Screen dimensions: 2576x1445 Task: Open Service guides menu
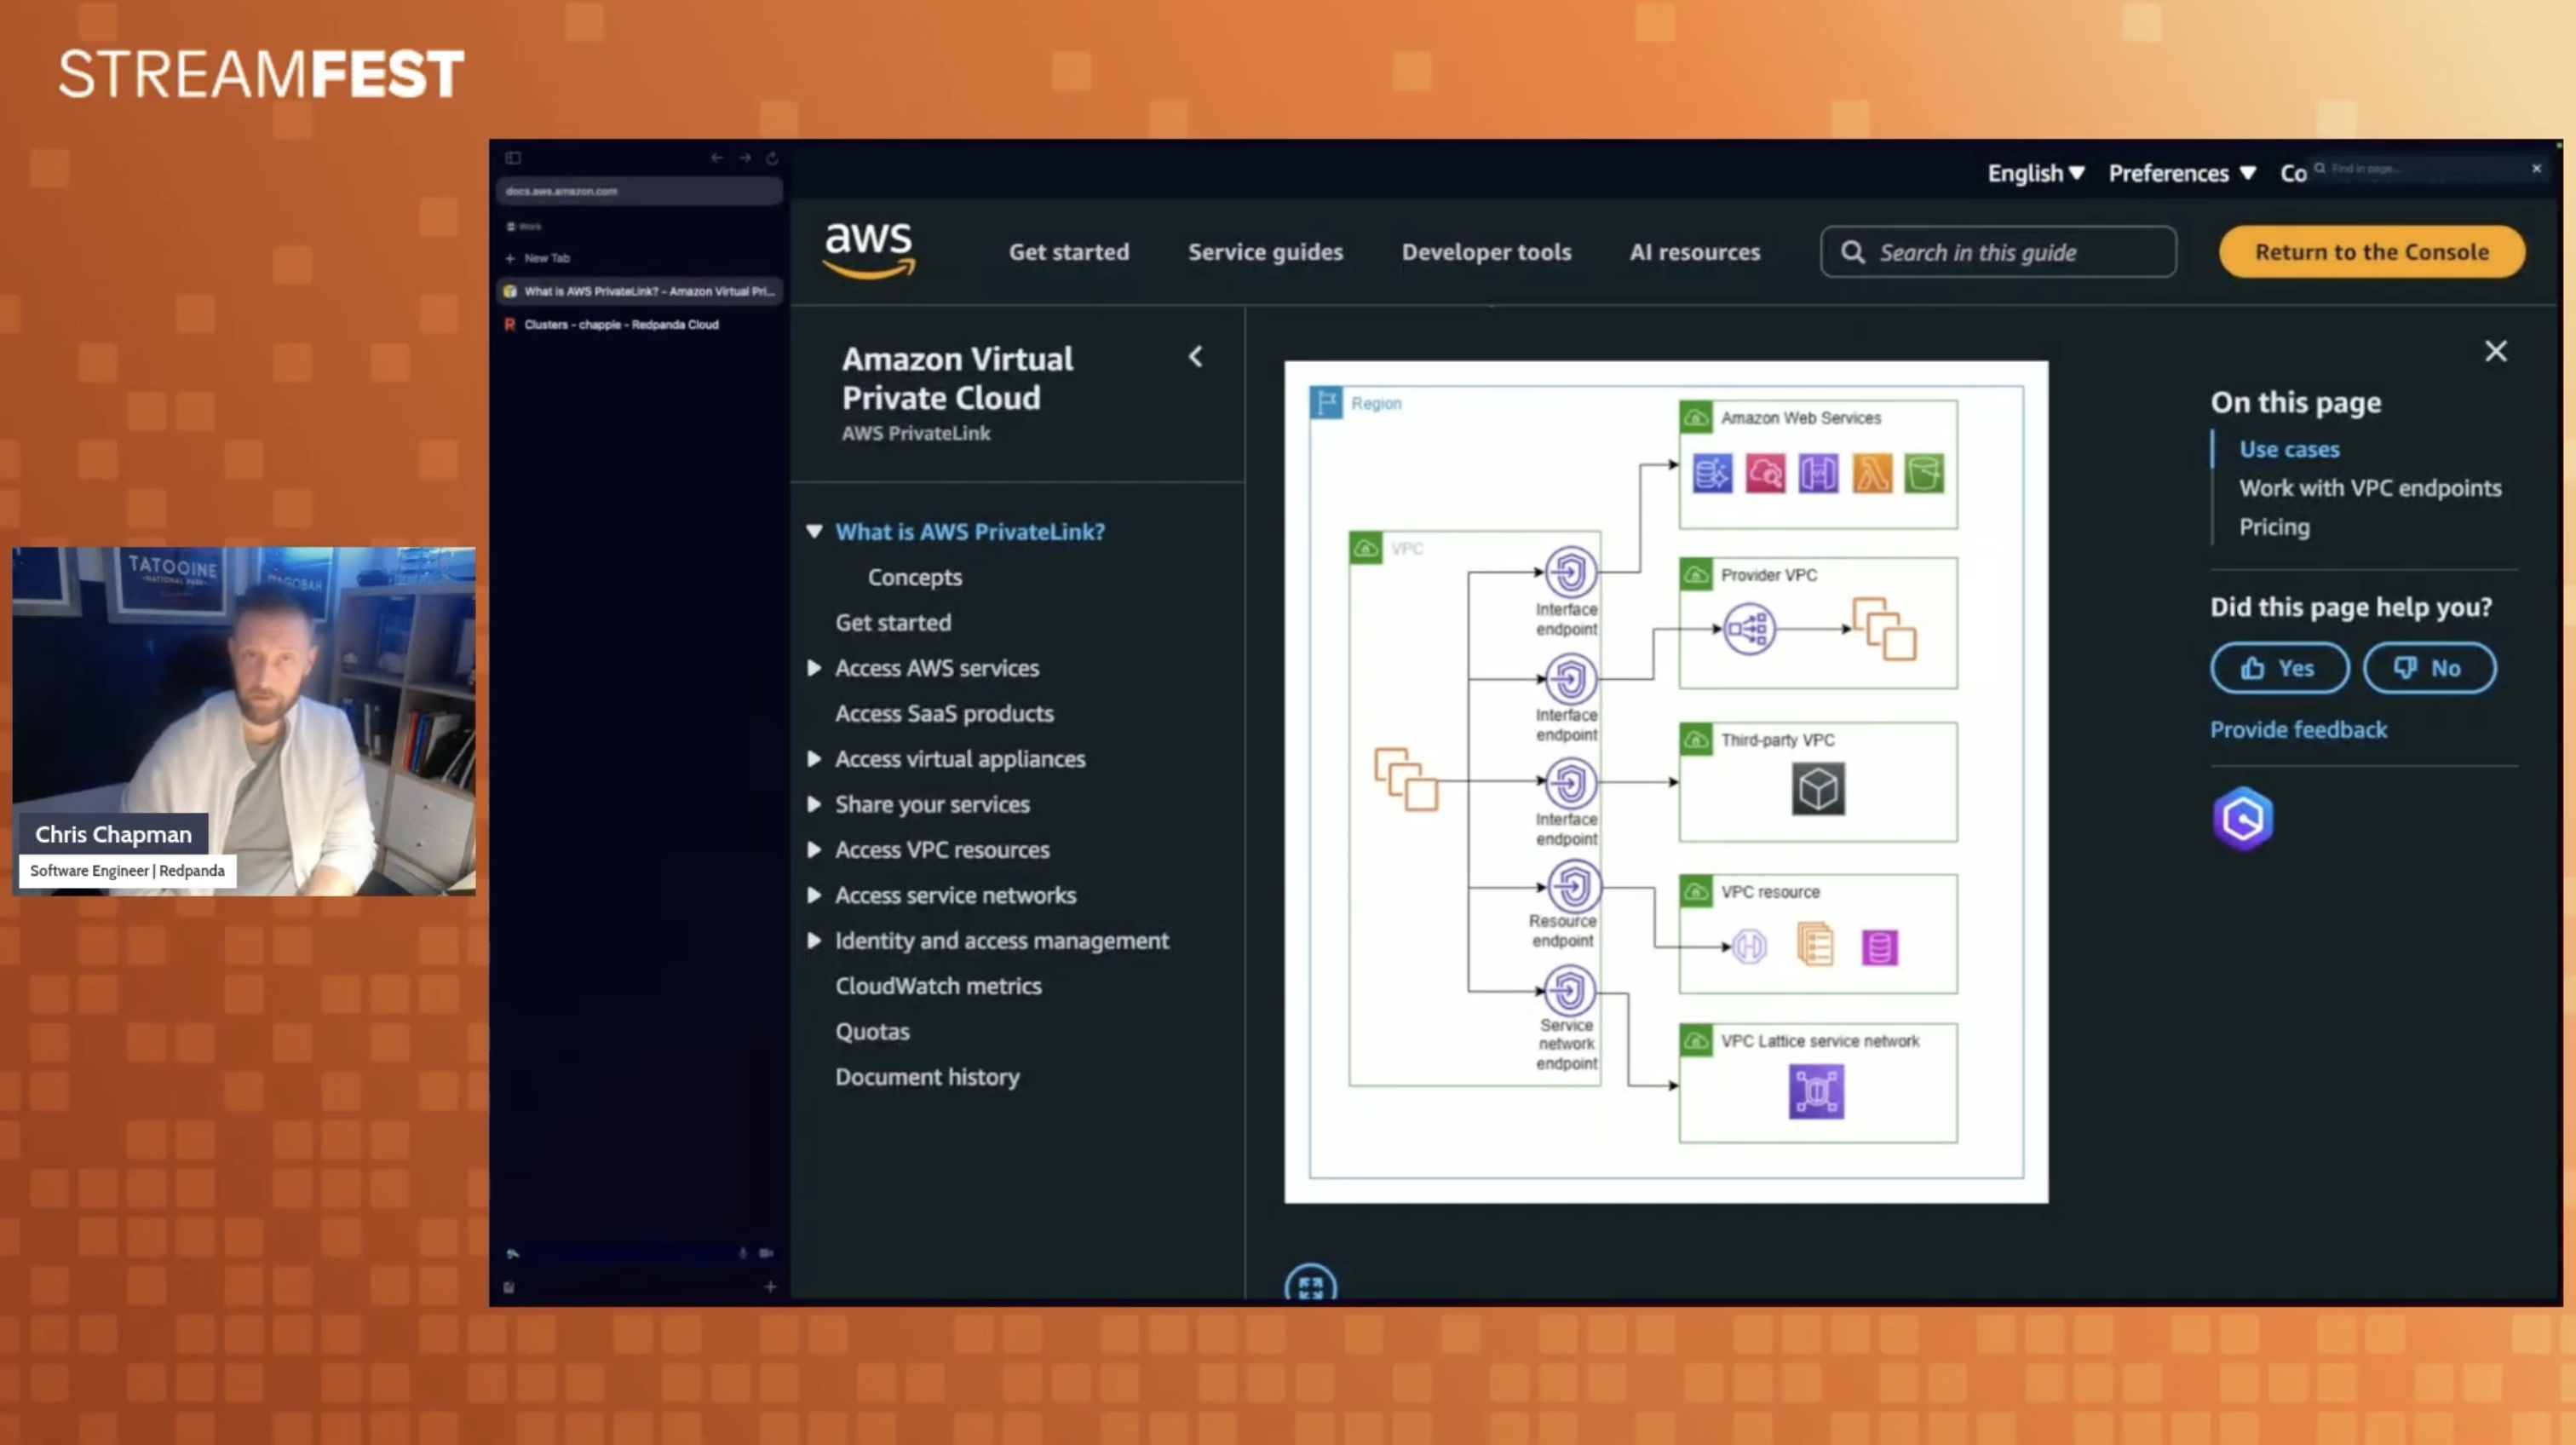click(x=1265, y=252)
